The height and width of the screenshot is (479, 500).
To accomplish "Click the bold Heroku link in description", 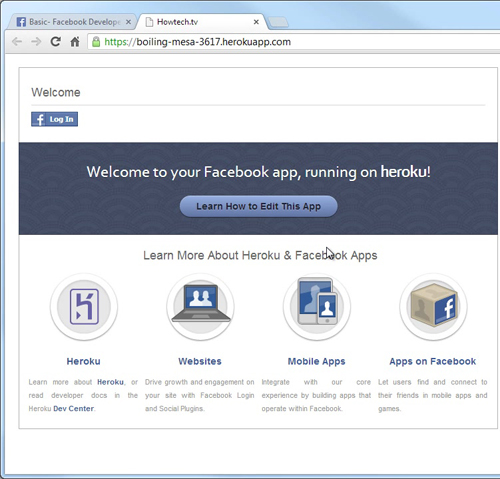I will tap(110, 382).
